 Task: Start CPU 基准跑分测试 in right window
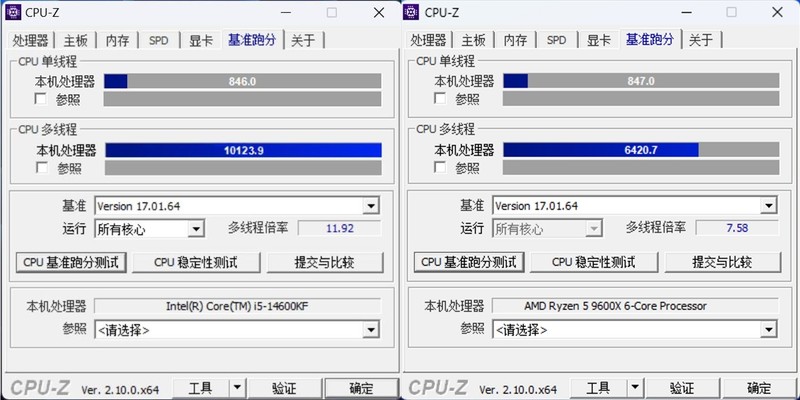[469, 262]
